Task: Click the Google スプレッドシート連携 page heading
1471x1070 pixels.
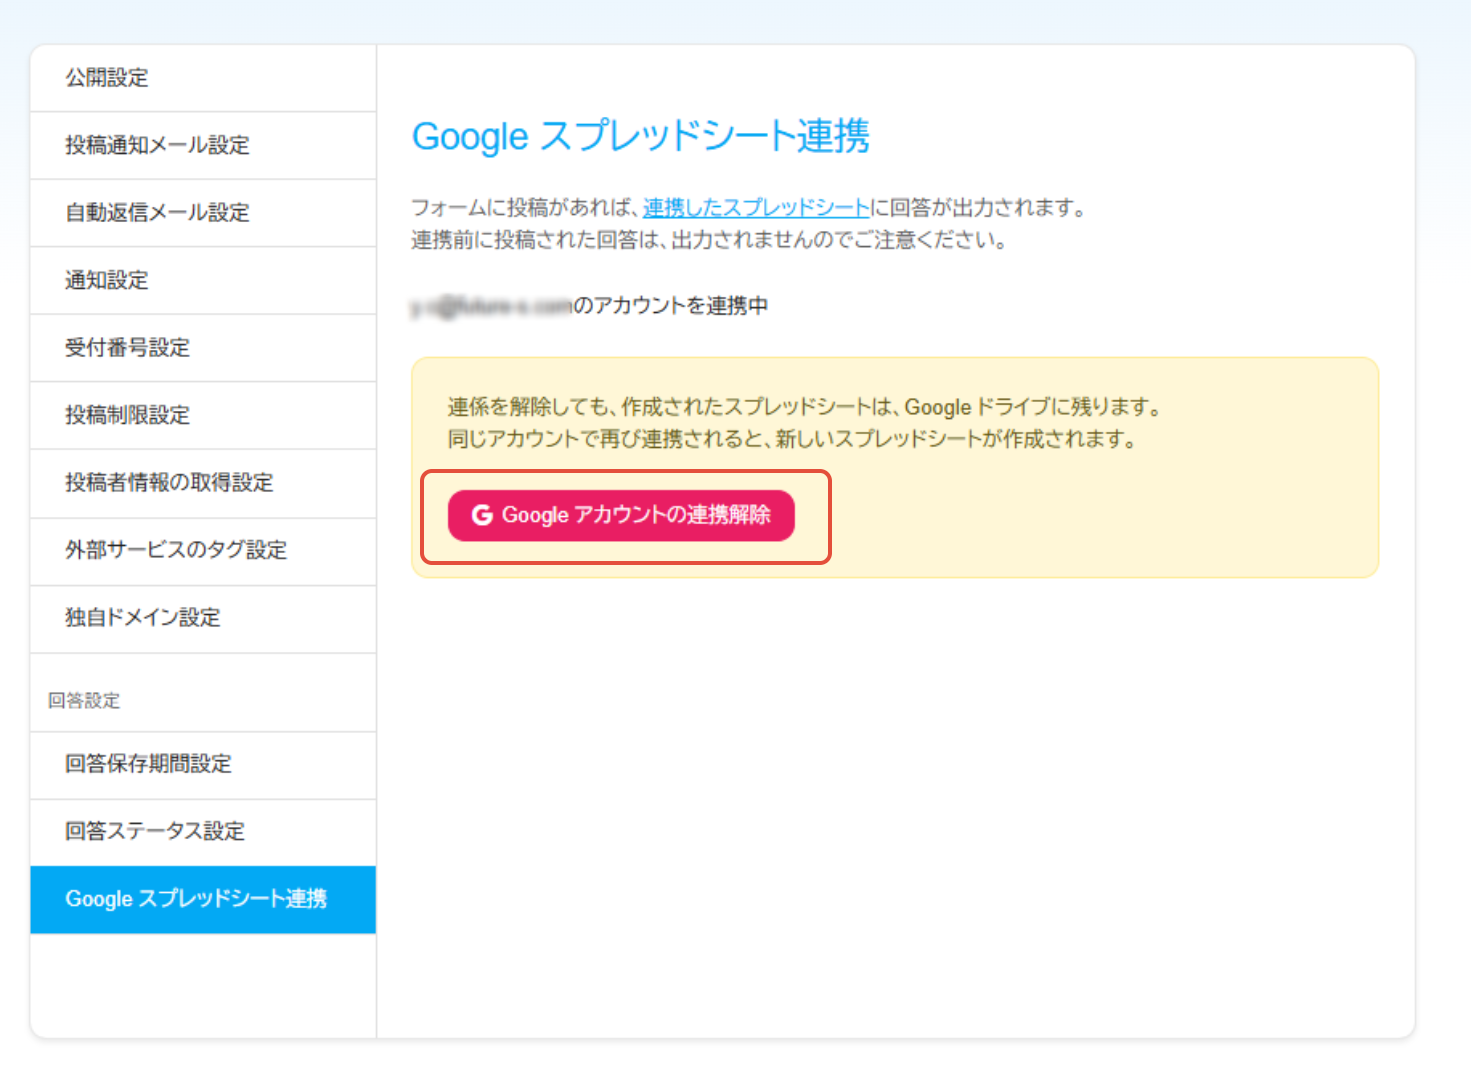Action: pyautogui.click(x=641, y=136)
